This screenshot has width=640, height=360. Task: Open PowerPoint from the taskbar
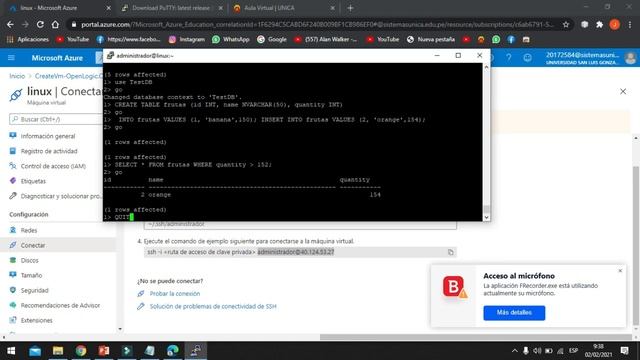point(104,351)
